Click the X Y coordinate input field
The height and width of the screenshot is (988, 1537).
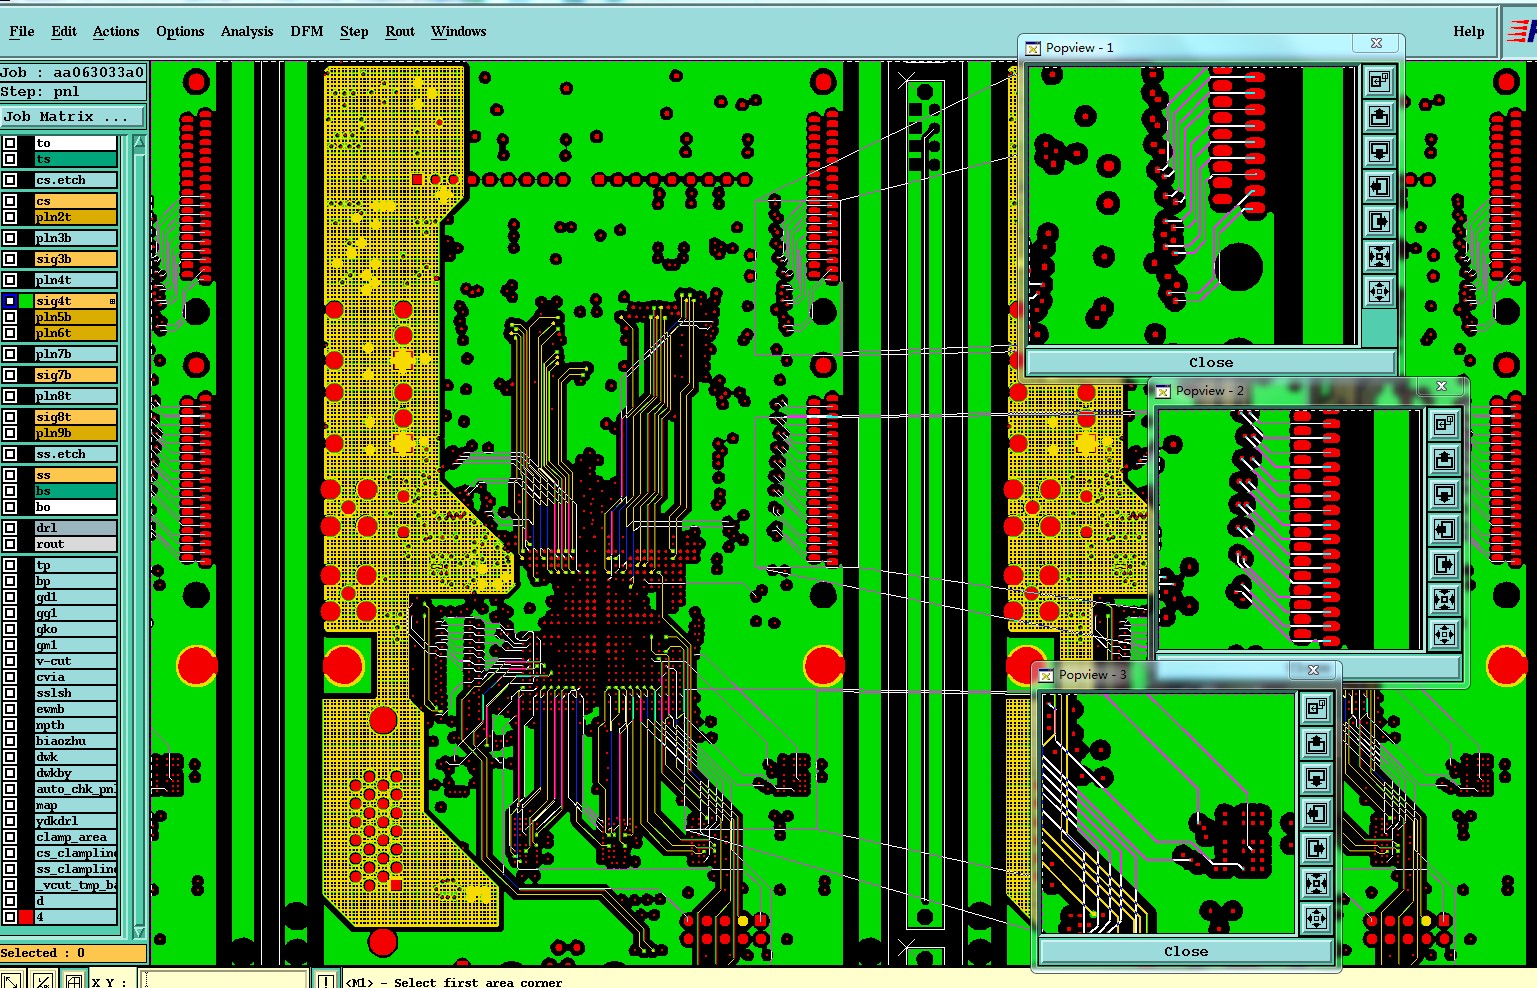pos(223,981)
